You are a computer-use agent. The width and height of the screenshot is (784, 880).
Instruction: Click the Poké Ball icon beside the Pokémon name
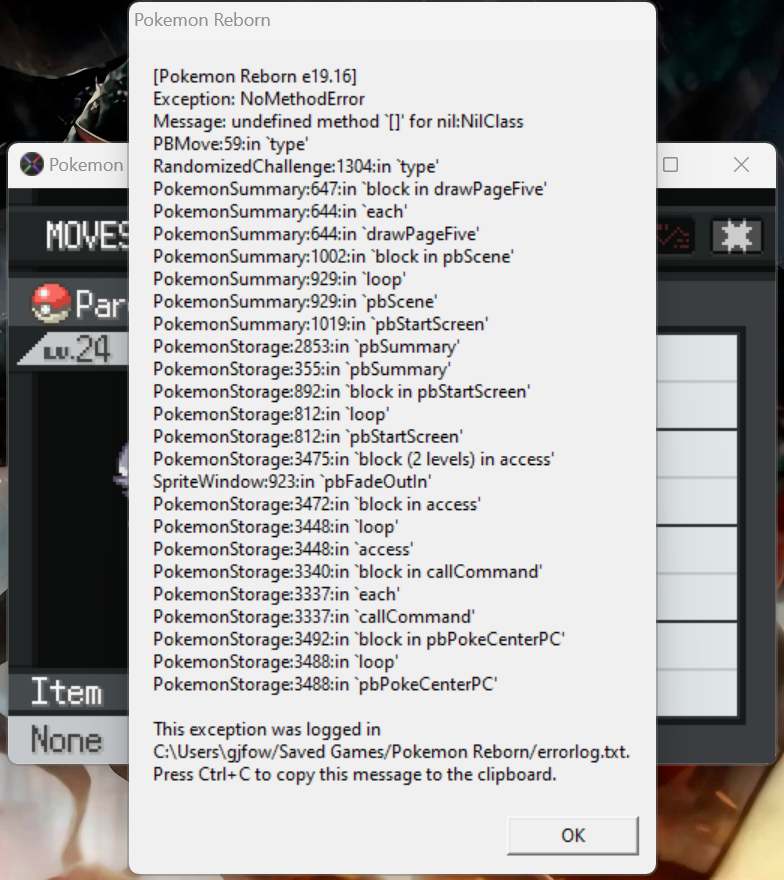(x=51, y=304)
